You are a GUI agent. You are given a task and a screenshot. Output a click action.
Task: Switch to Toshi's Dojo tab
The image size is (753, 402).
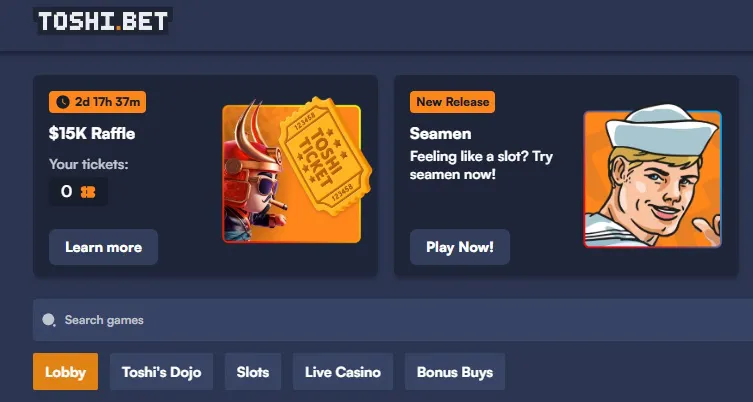tap(161, 372)
